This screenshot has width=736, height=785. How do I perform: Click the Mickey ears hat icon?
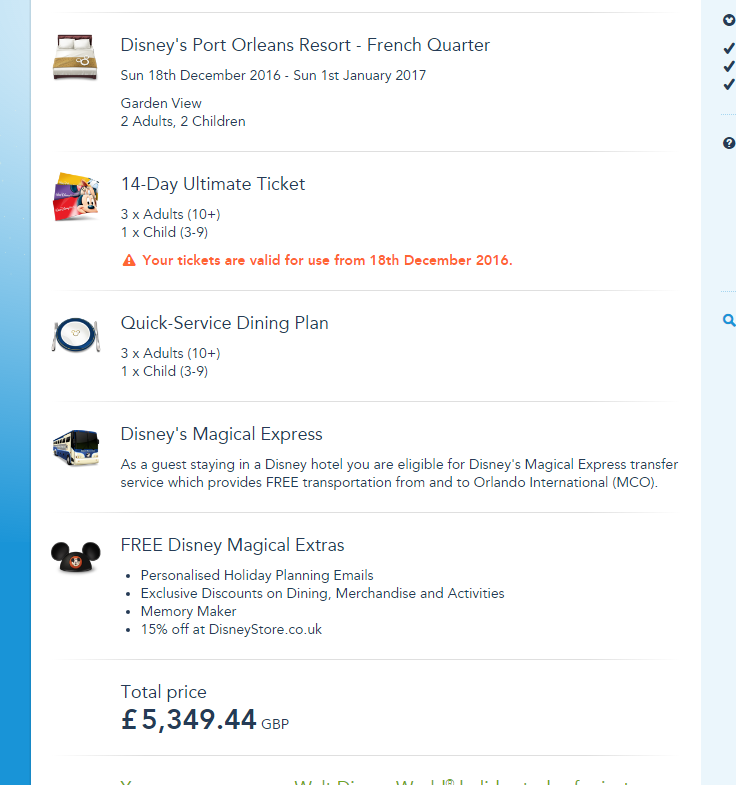point(76,556)
